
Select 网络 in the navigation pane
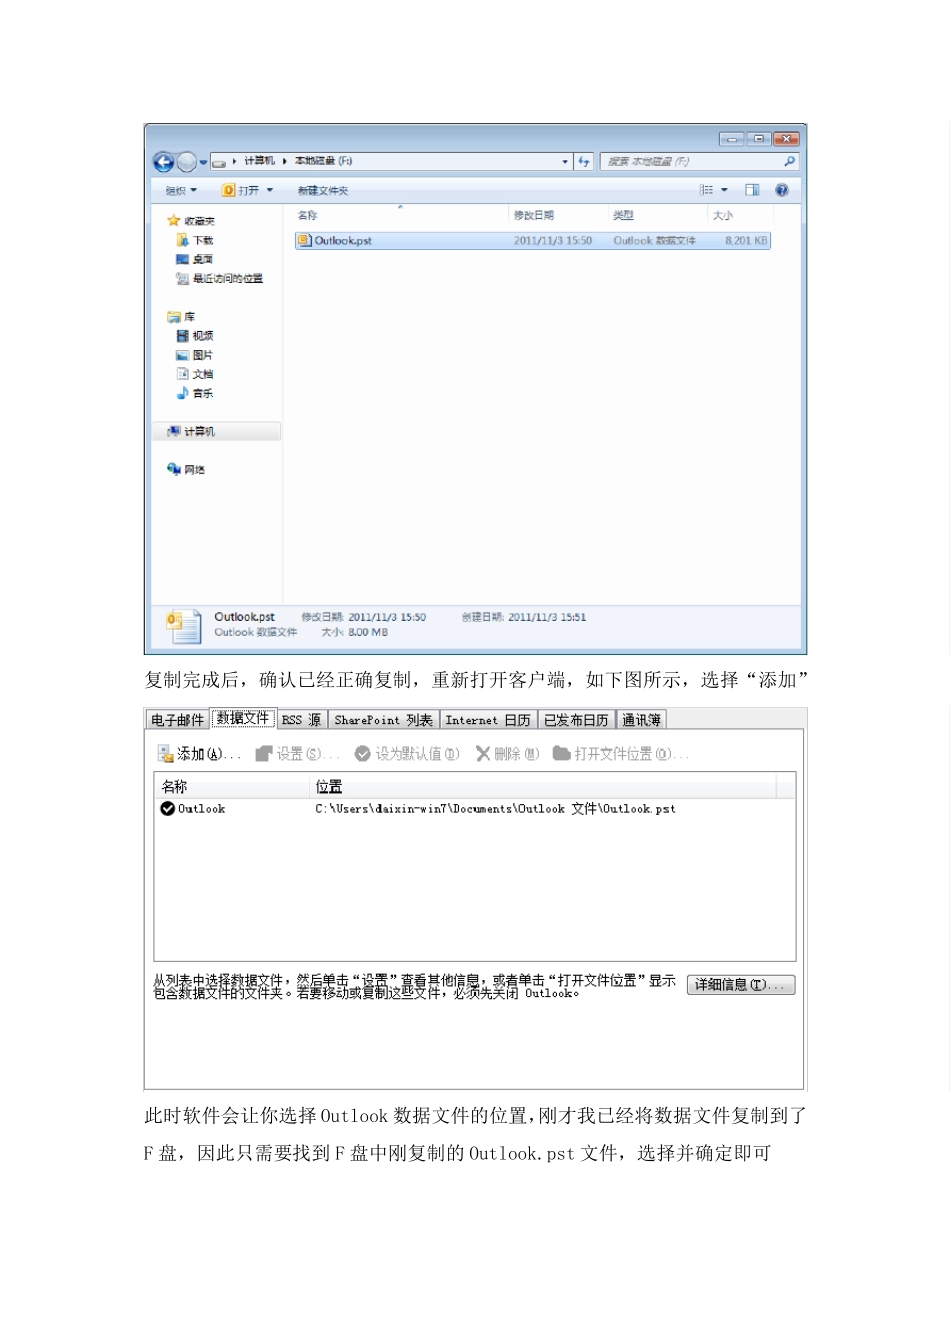(186, 469)
